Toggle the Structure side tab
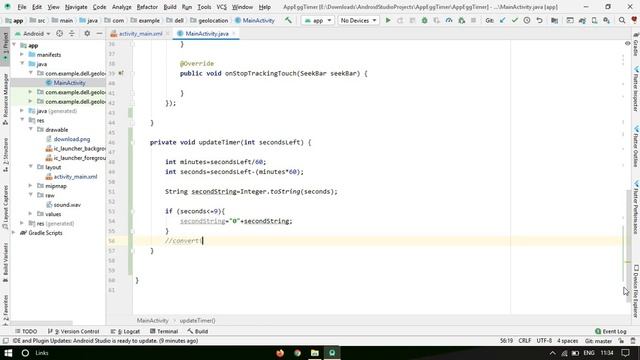The image size is (640, 360). 6,155
